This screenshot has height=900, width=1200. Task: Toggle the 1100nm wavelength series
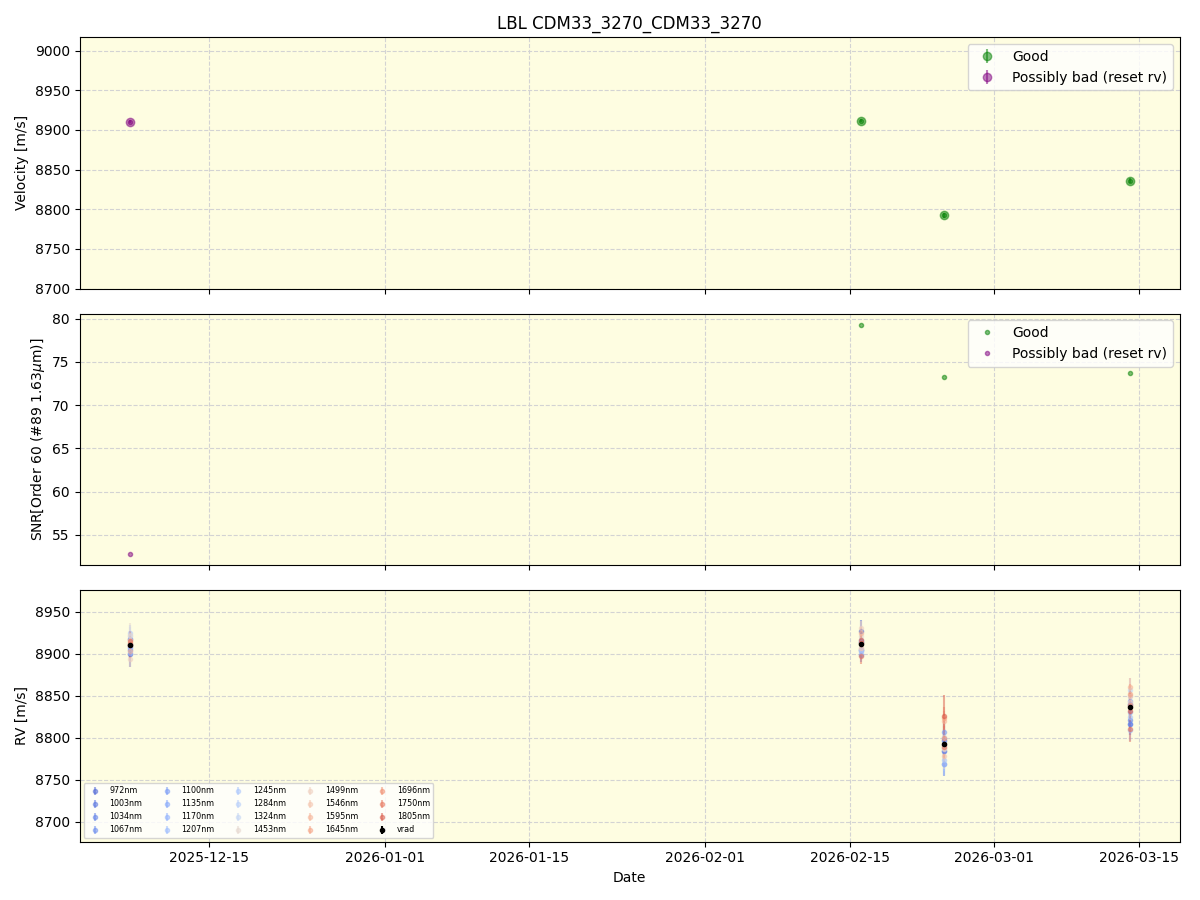pos(166,789)
